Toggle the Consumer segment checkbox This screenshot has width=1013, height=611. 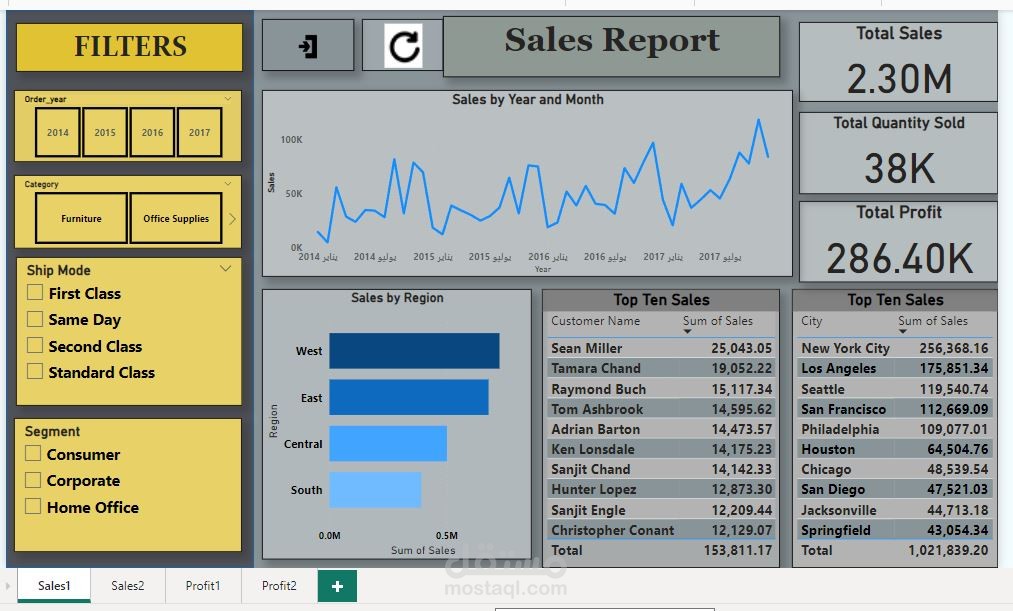(33, 453)
